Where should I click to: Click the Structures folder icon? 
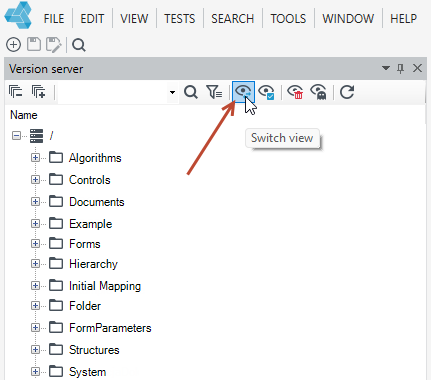click(x=56, y=349)
